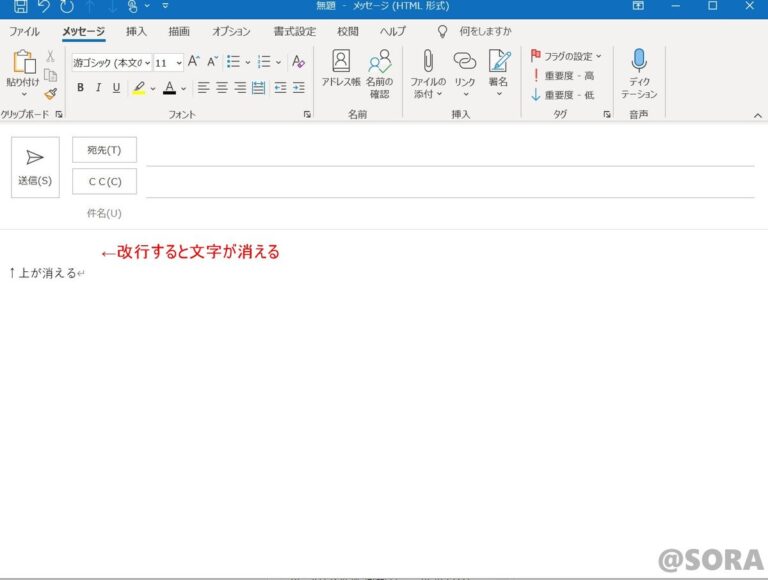The height and width of the screenshot is (580, 768).
Task: Decrease font size with smaller A
Action: point(212,61)
